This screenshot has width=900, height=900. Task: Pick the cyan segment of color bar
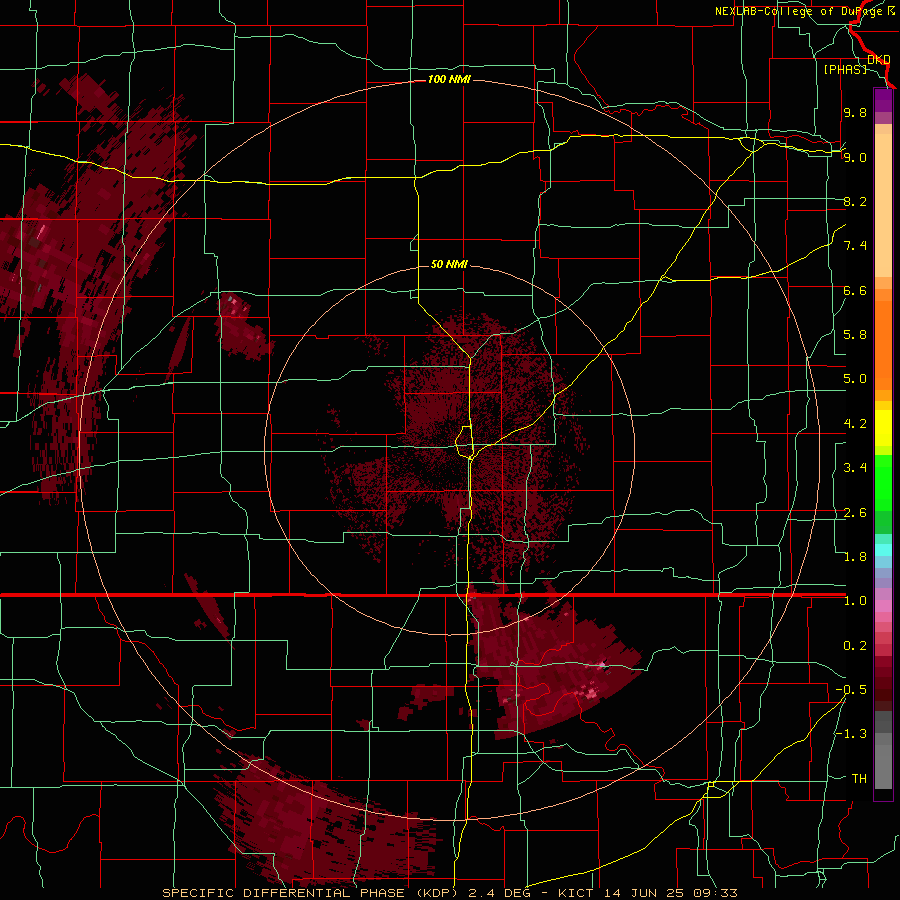click(883, 550)
